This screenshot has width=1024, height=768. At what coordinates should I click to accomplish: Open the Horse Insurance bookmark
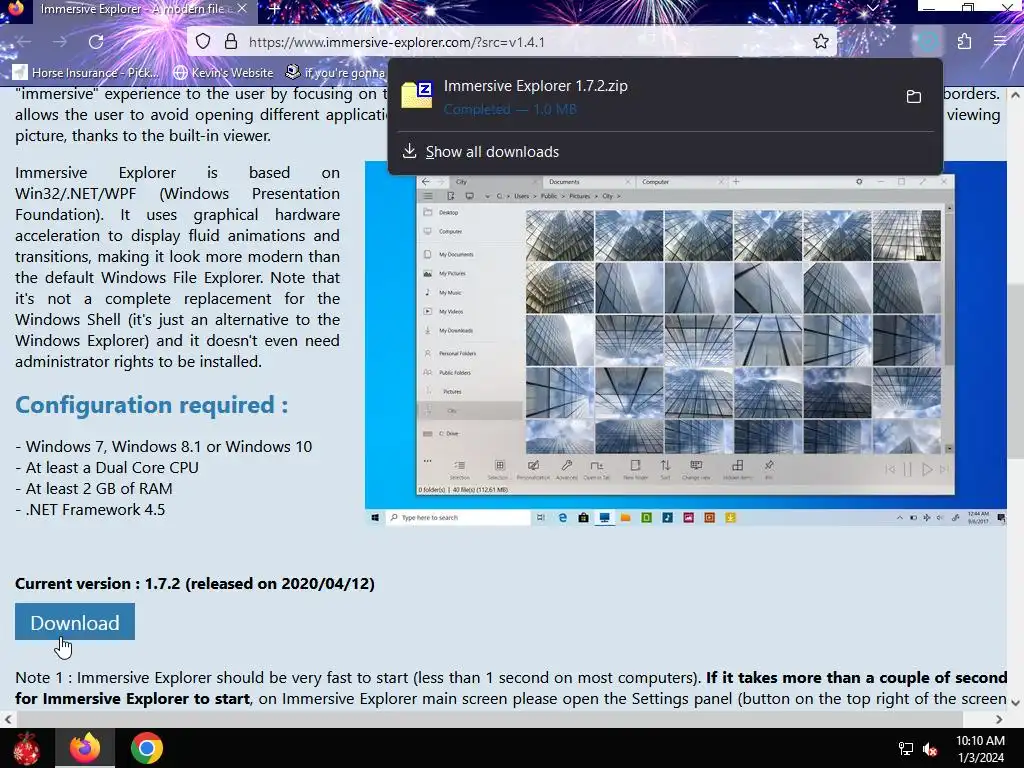point(86,72)
